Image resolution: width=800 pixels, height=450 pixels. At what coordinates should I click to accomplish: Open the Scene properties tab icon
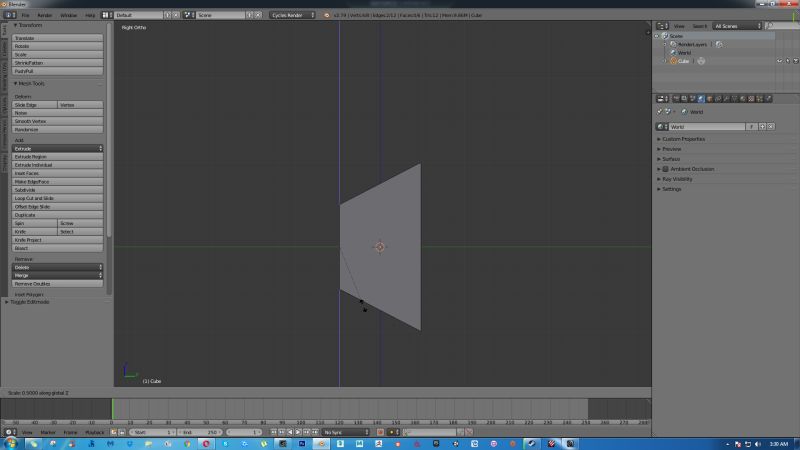click(692, 99)
